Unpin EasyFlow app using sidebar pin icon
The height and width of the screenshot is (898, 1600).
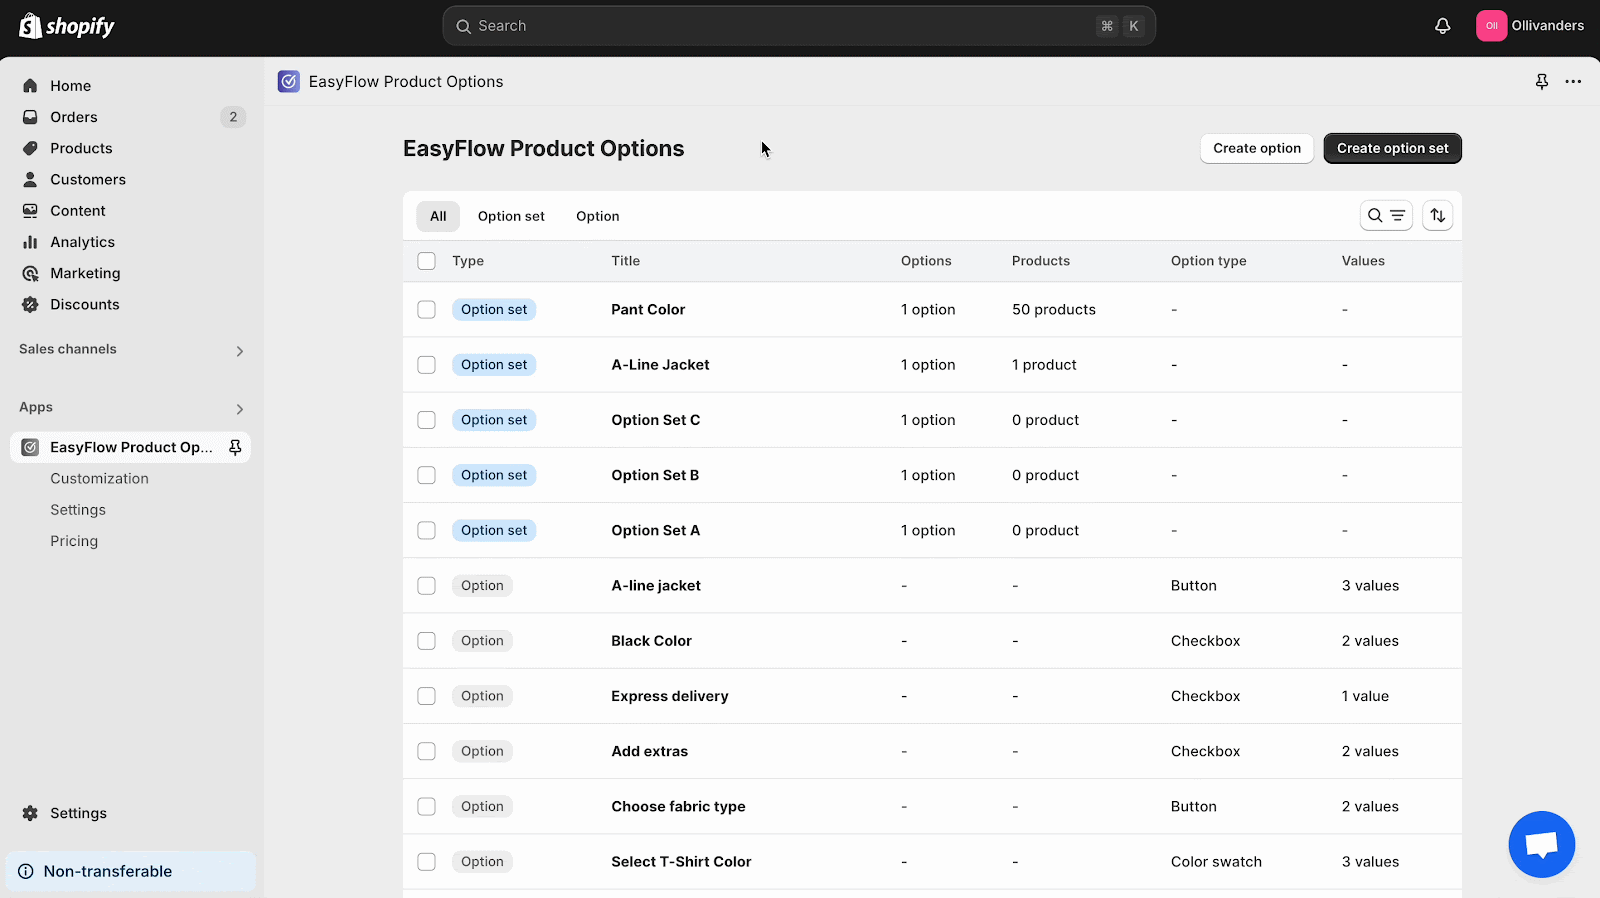235,447
